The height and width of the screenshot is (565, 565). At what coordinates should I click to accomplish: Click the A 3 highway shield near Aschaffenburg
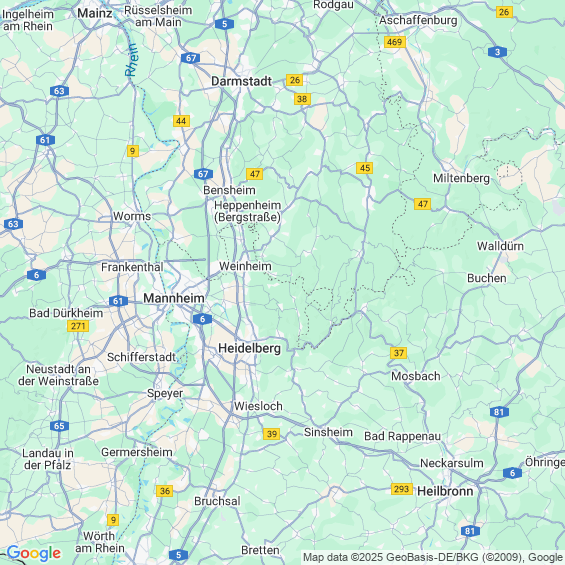497,52
